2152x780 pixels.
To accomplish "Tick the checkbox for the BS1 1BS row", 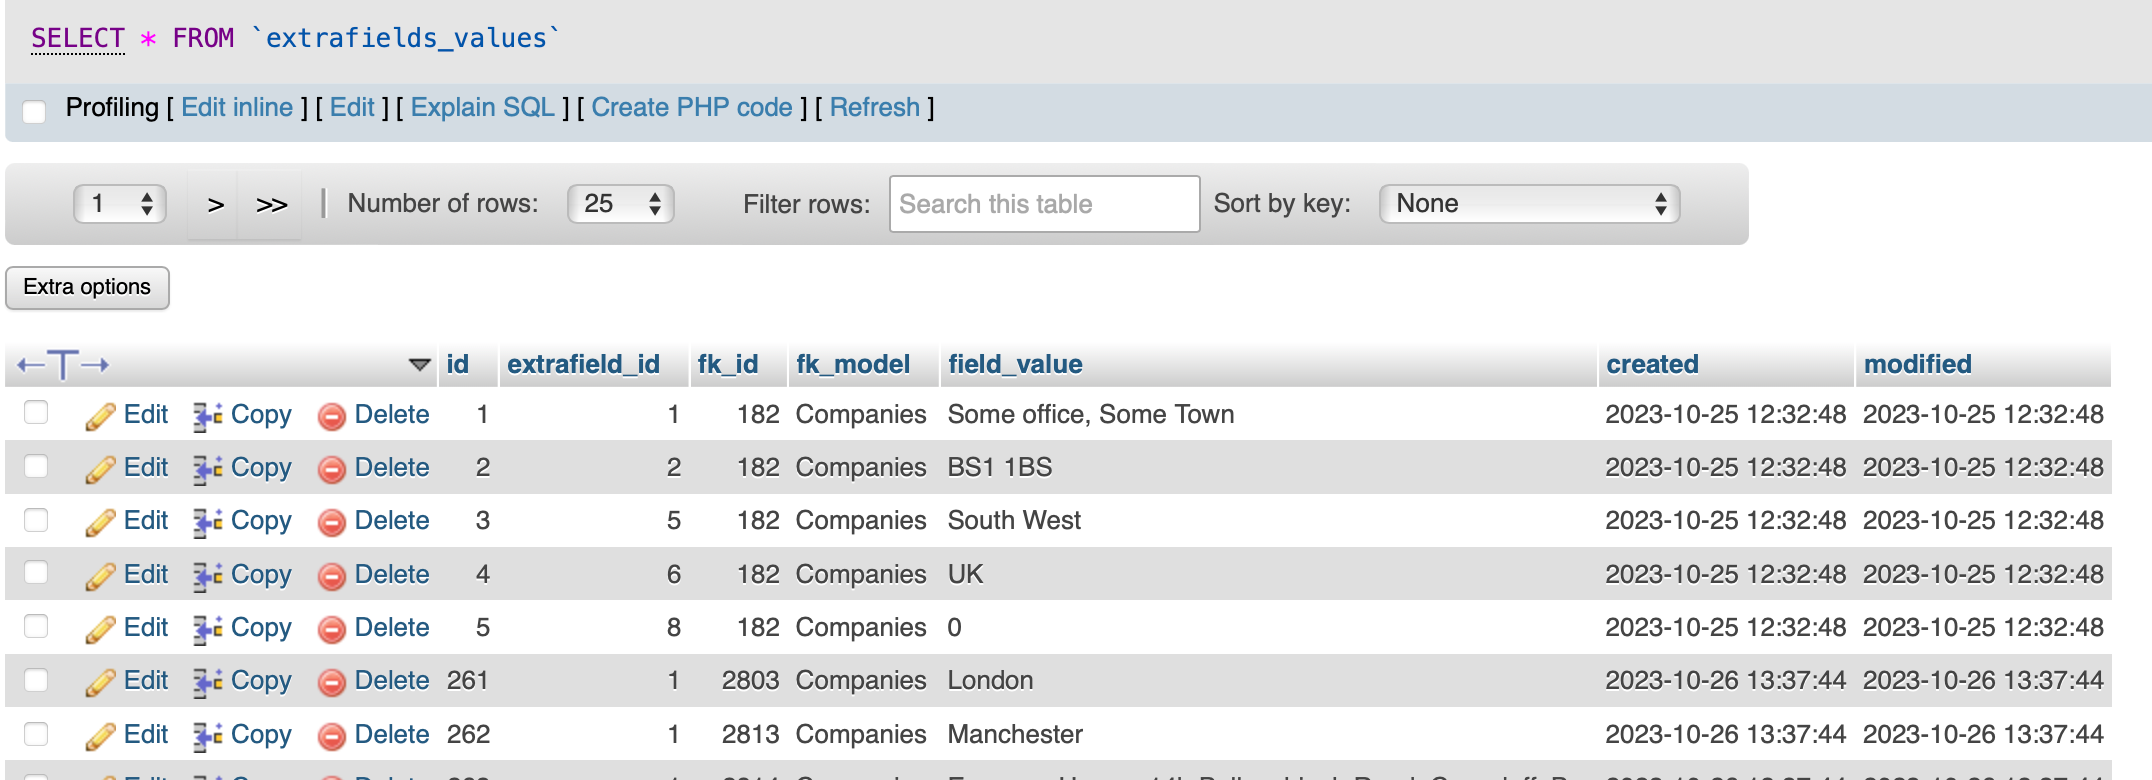I will click(36, 466).
